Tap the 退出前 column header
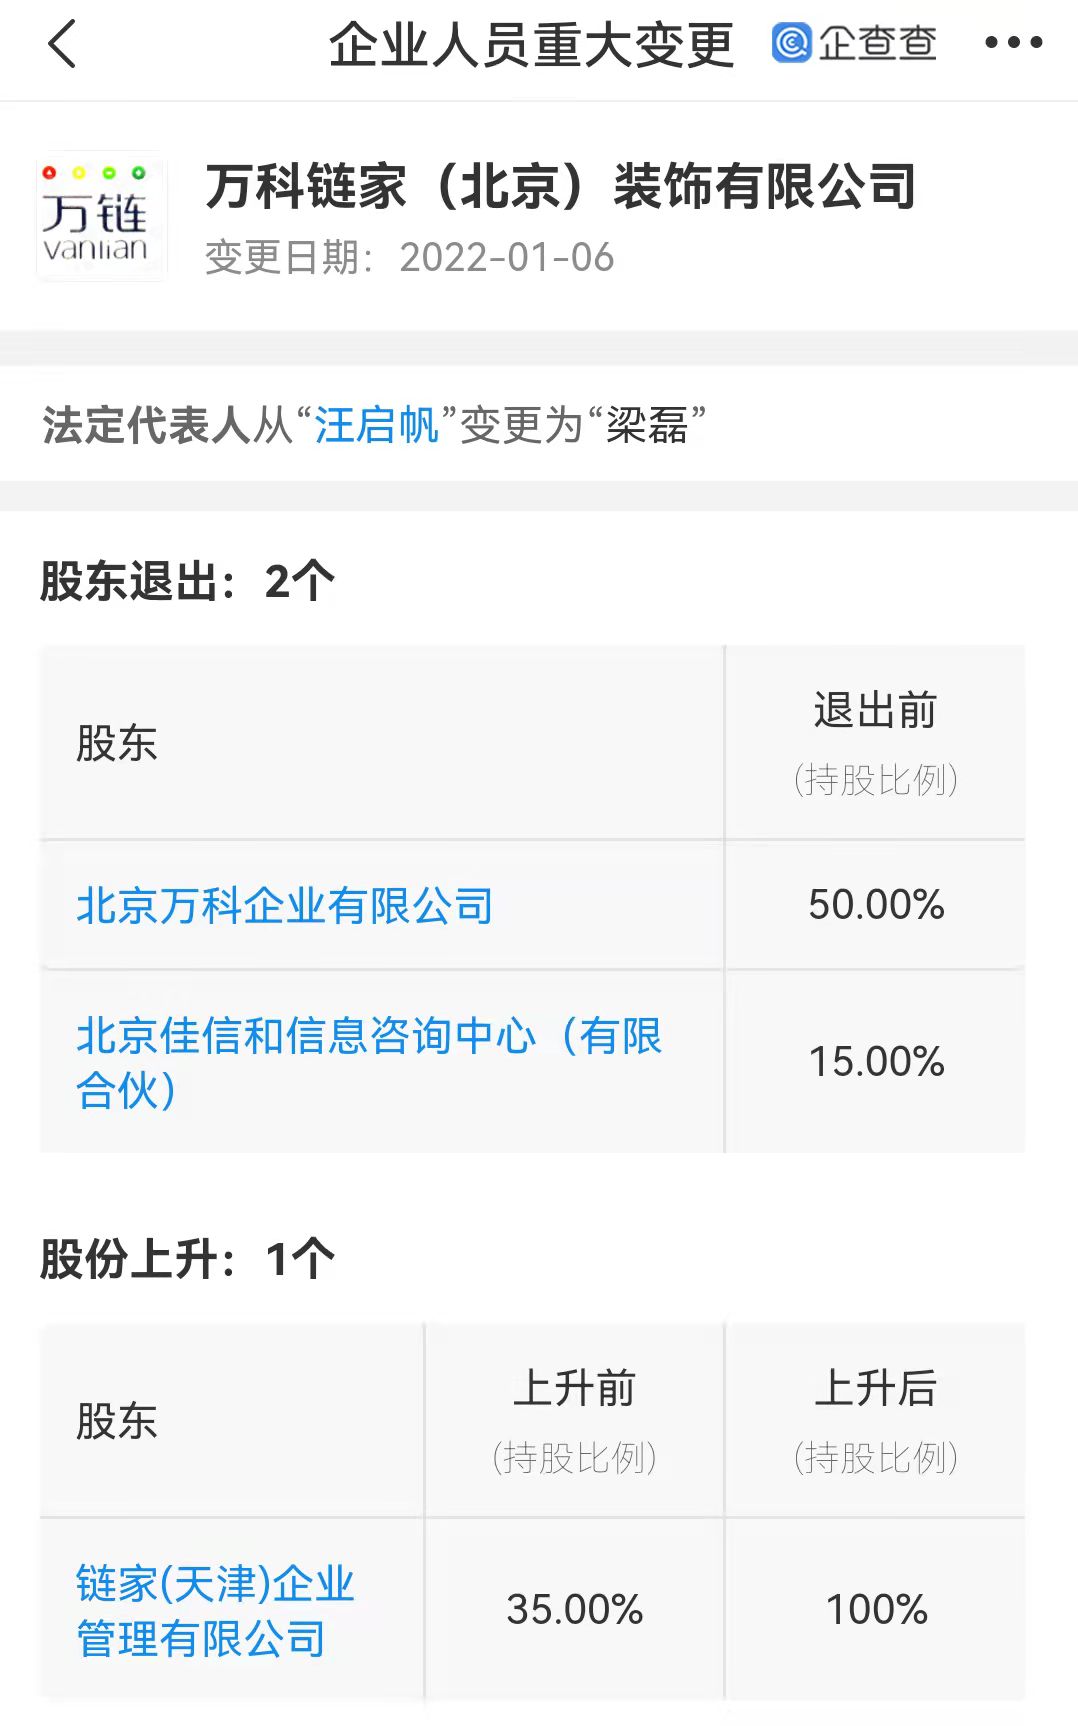Screen dimensions: 1078x1726 [875, 712]
